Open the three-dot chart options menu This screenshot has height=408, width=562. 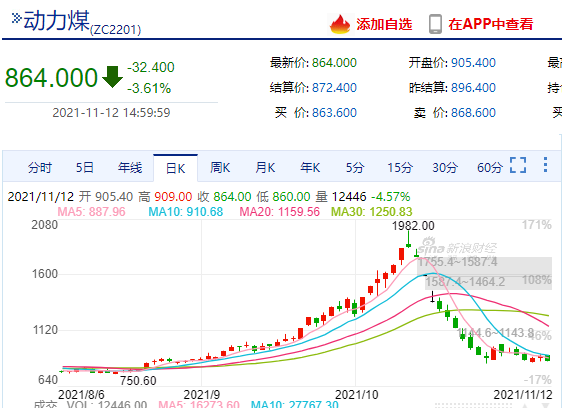tap(545, 165)
